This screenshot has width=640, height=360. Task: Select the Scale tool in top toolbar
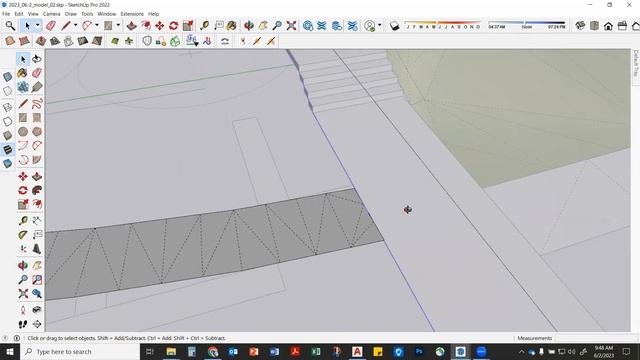(x=188, y=26)
